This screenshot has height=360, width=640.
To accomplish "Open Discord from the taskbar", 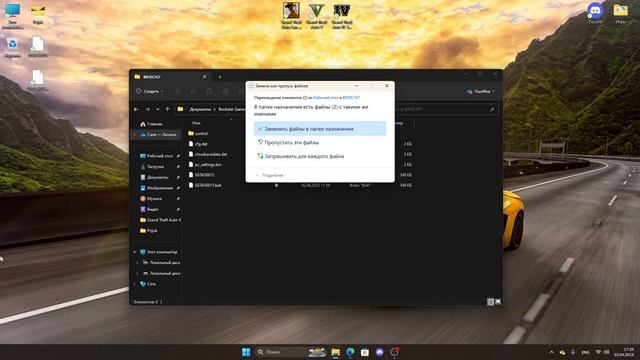I will [x=380, y=352].
